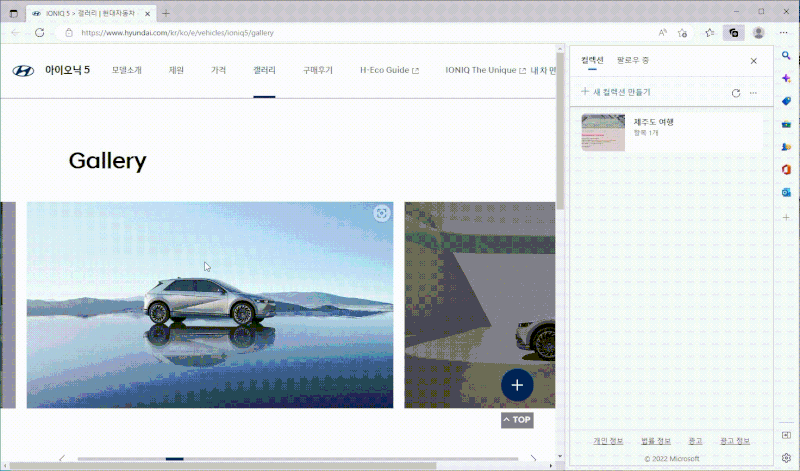
Task: Add this page to favorites
Action: click(x=683, y=33)
